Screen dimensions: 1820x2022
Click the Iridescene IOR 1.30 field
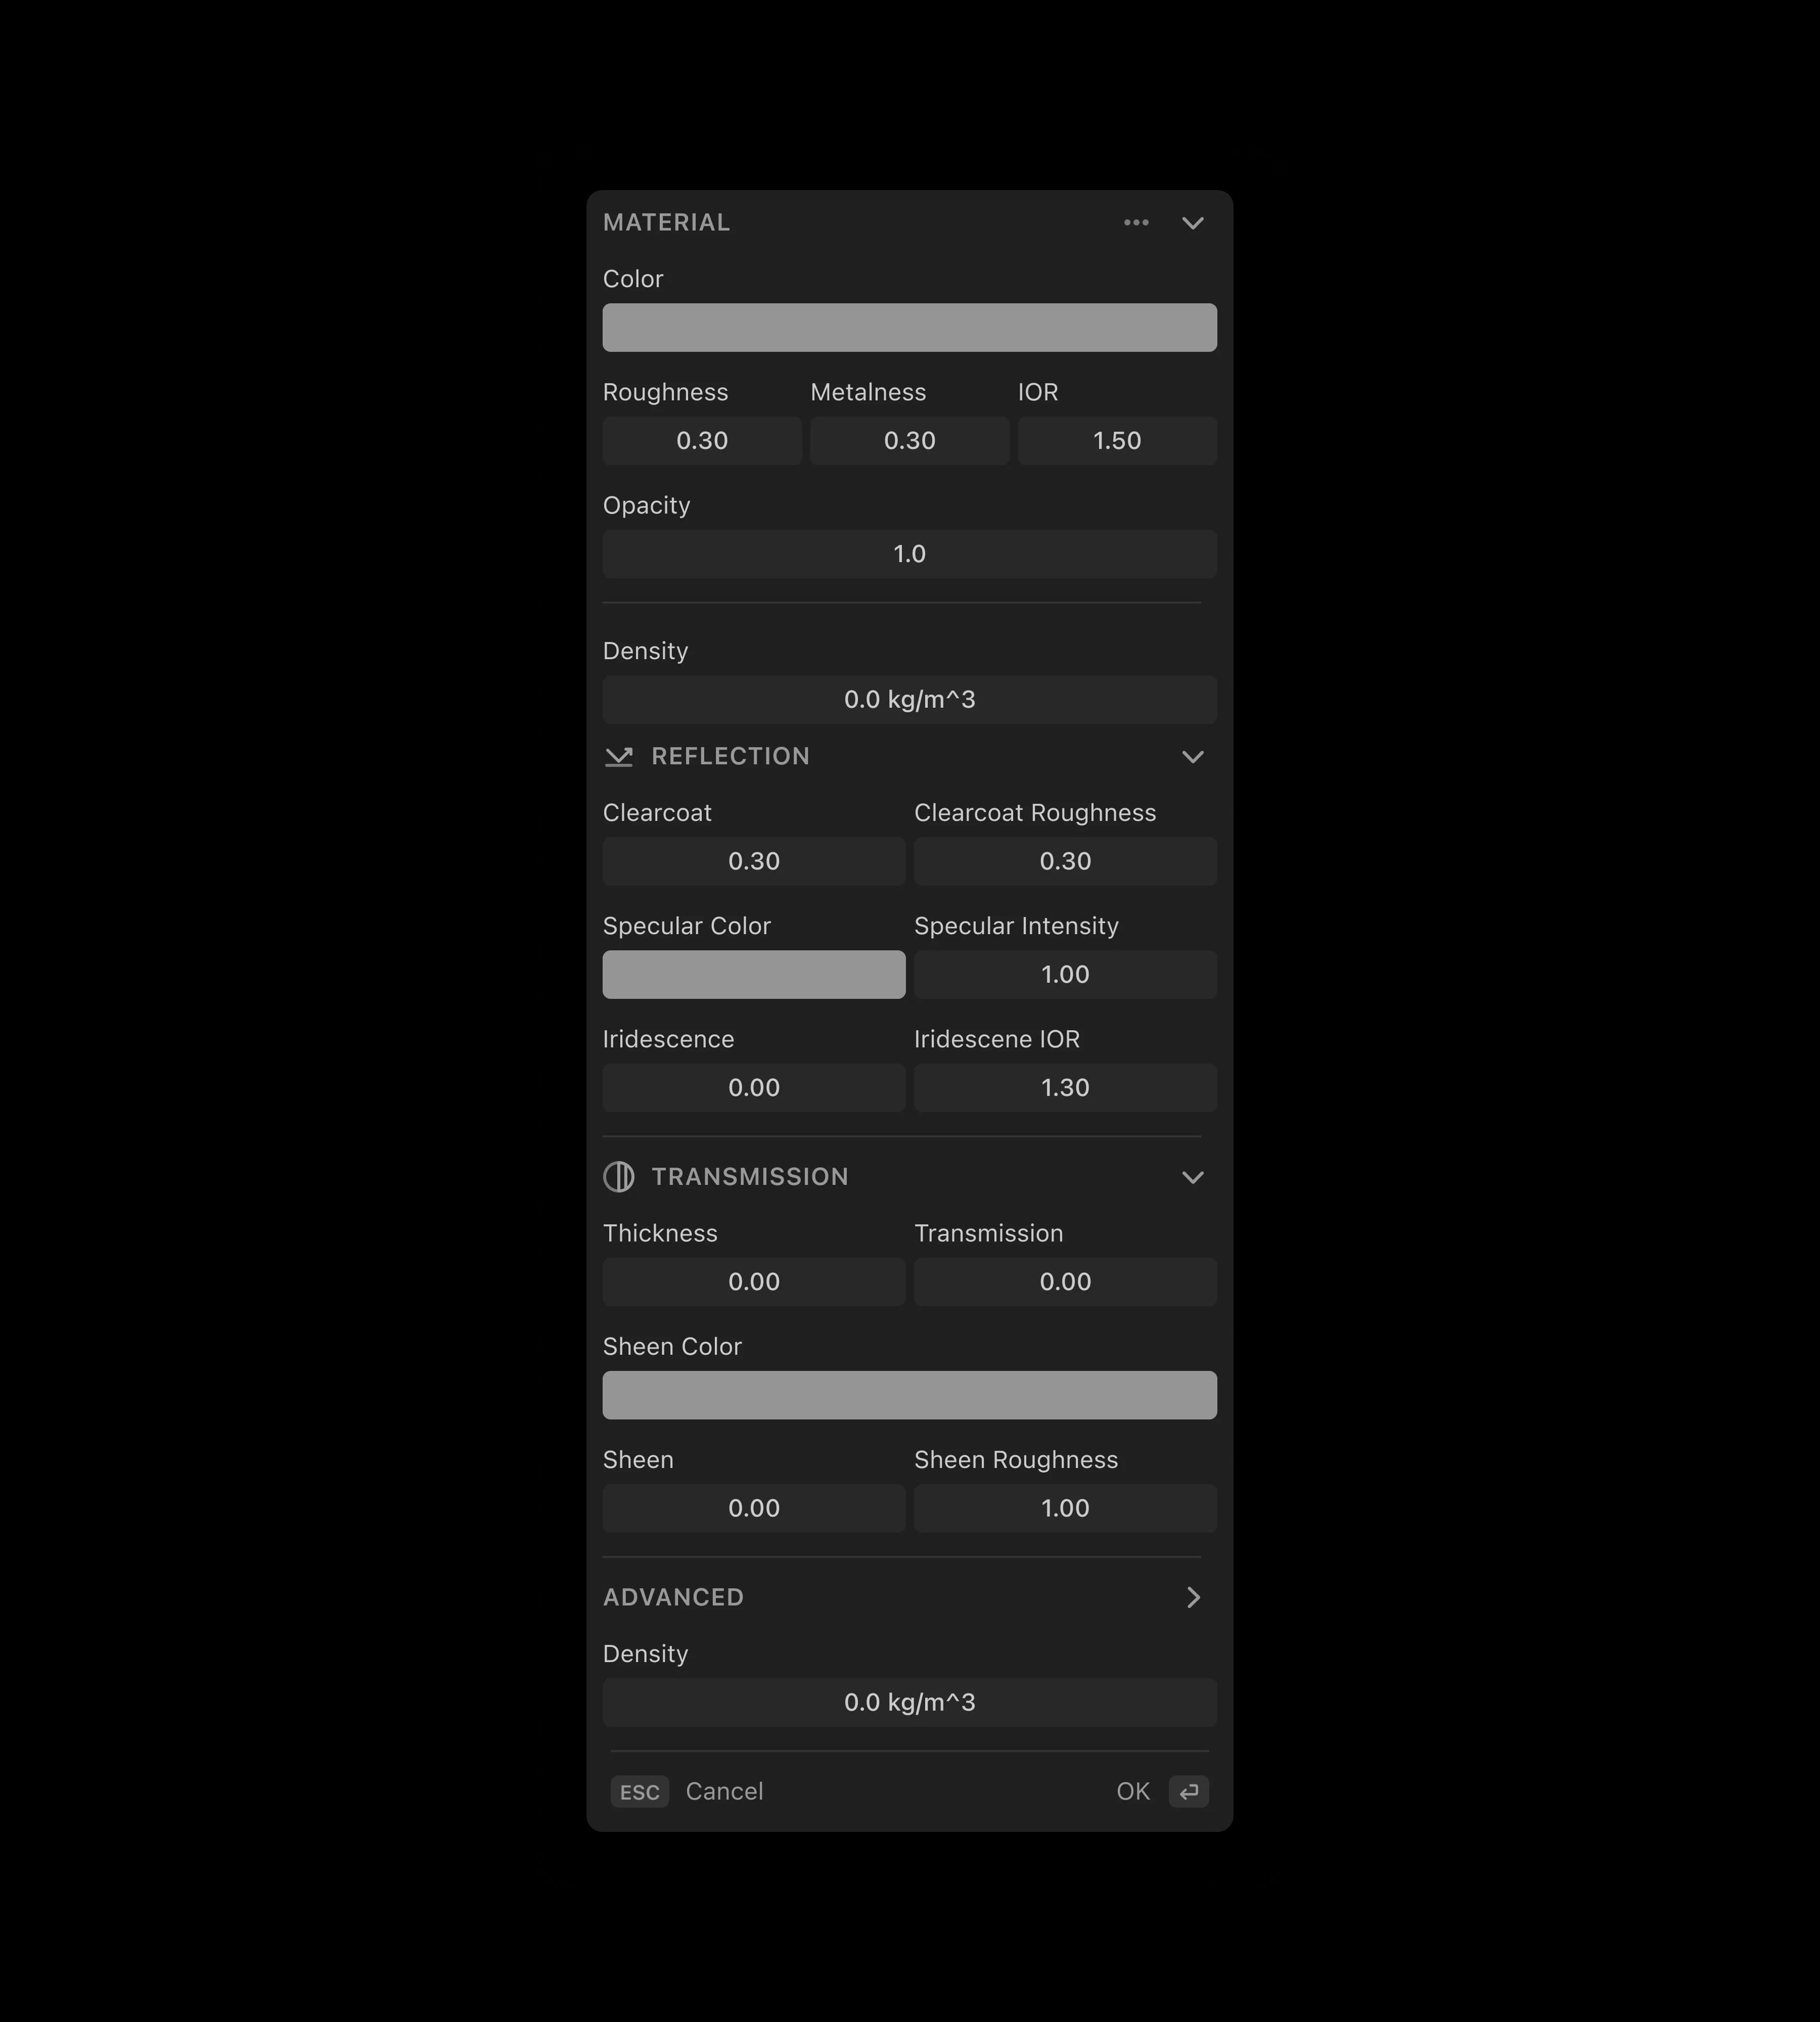(x=1065, y=1088)
